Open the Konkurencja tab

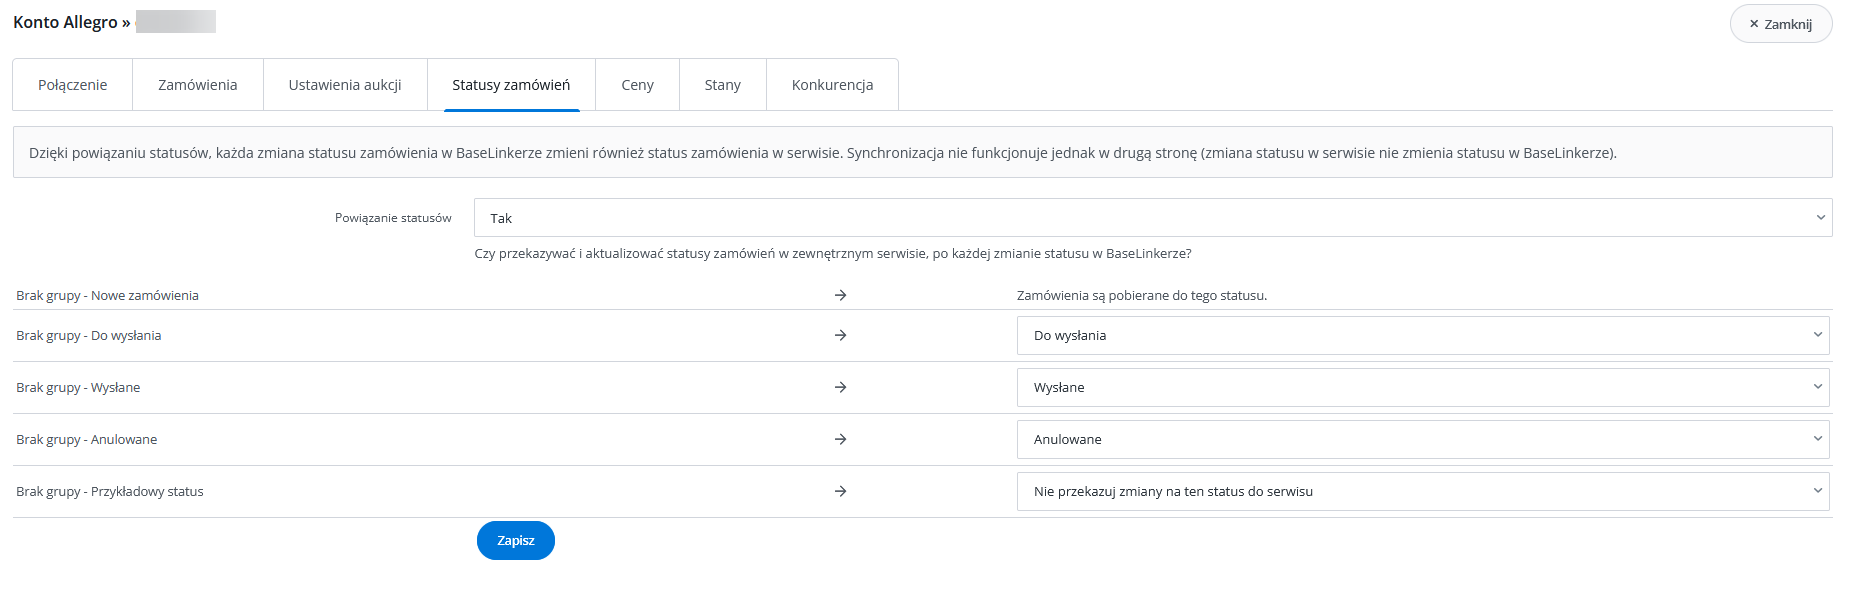coord(832,85)
